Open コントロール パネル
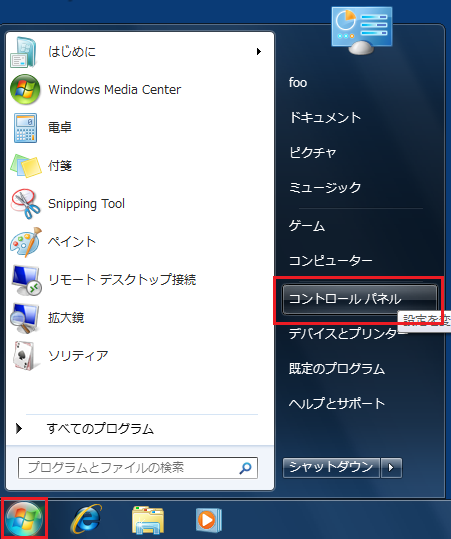 tap(359, 299)
